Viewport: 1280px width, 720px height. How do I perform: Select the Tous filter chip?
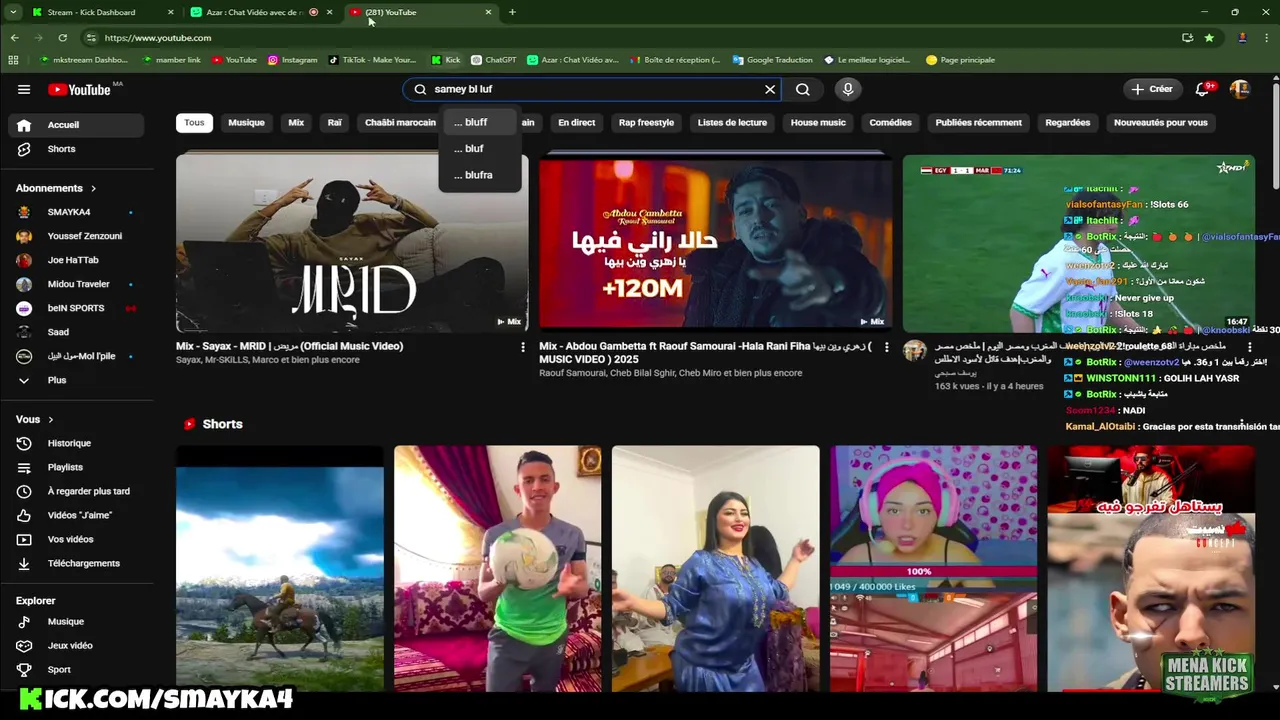click(194, 122)
